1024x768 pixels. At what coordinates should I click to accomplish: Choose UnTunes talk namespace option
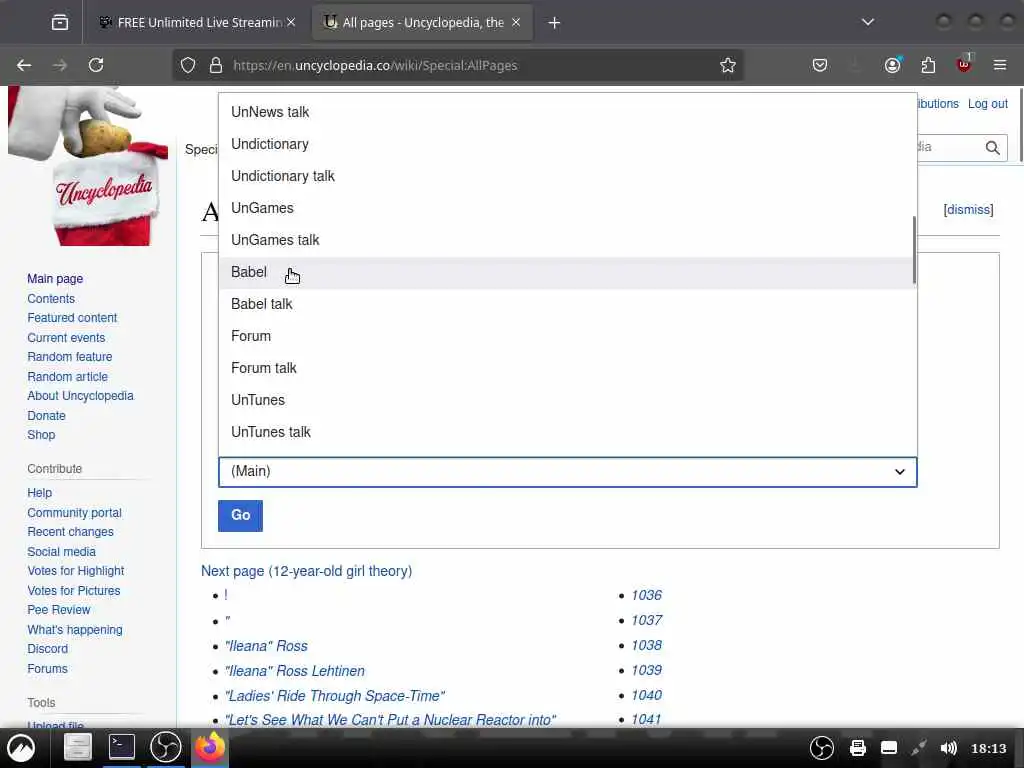(567, 432)
